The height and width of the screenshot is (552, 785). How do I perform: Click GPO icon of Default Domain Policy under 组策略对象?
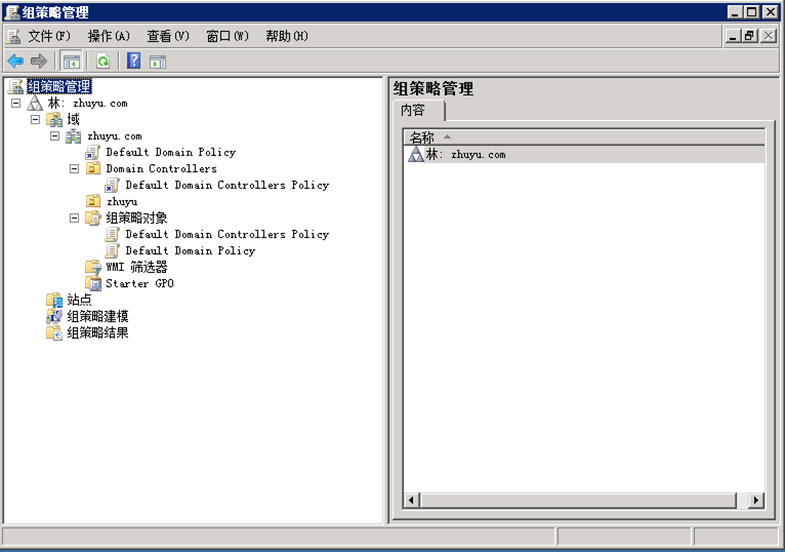click(x=113, y=250)
